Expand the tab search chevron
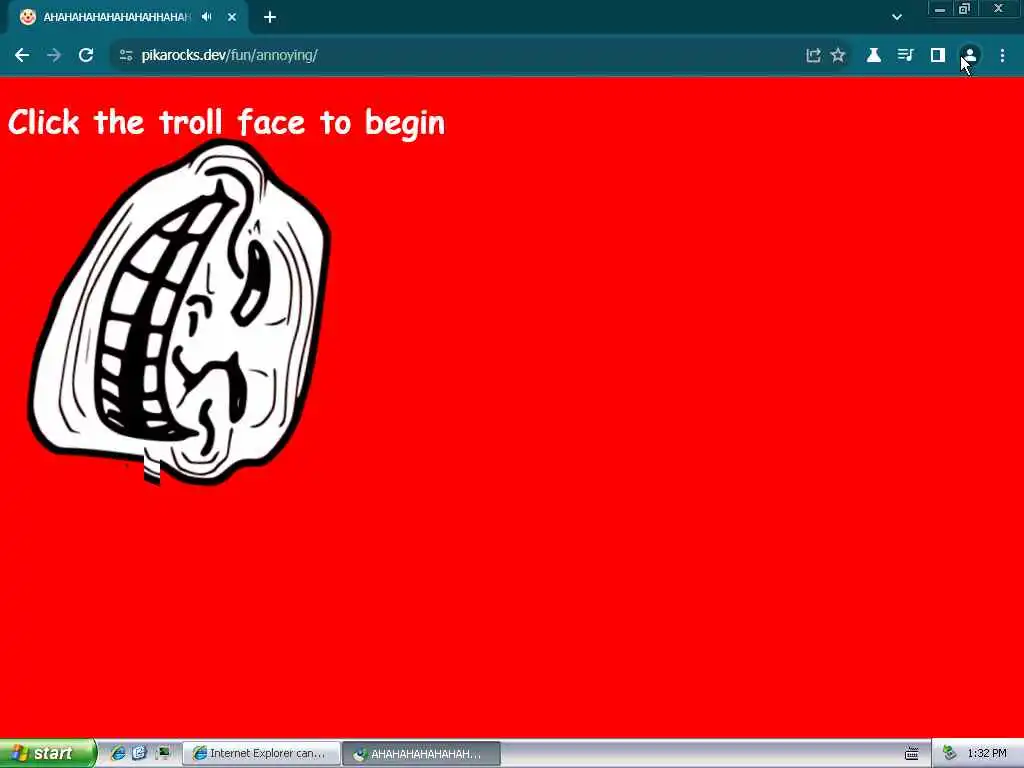Viewport: 1024px width, 768px height. coord(897,17)
